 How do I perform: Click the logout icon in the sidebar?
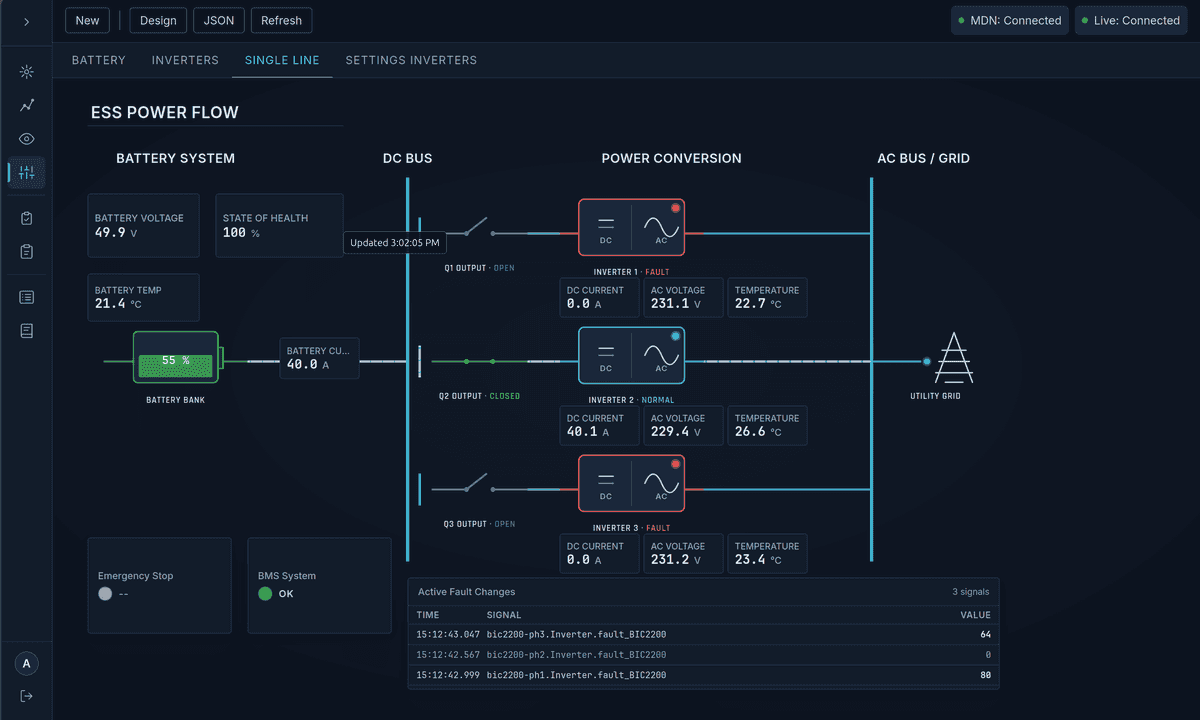(x=27, y=697)
